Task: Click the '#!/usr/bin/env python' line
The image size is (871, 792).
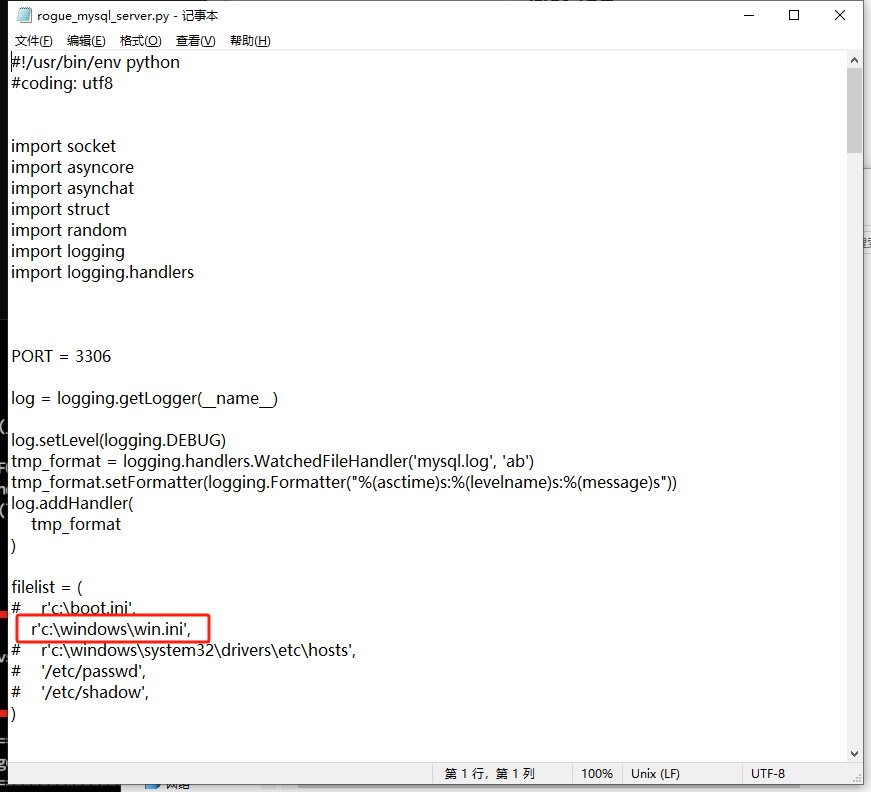Action: [96, 62]
